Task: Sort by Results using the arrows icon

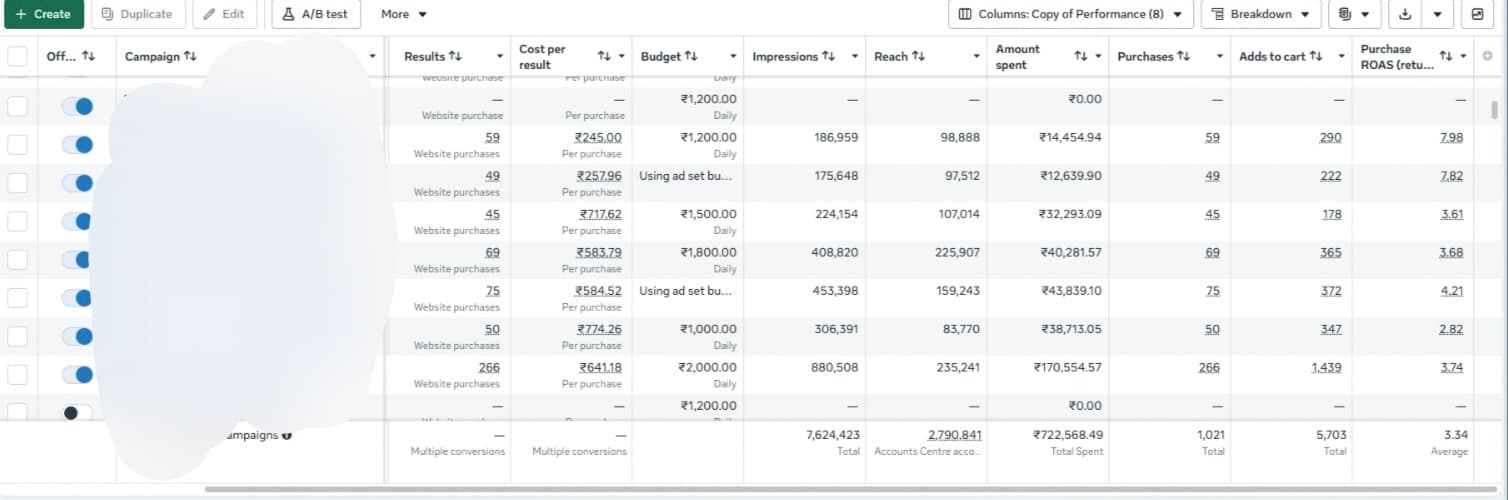Action: click(456, 56)
